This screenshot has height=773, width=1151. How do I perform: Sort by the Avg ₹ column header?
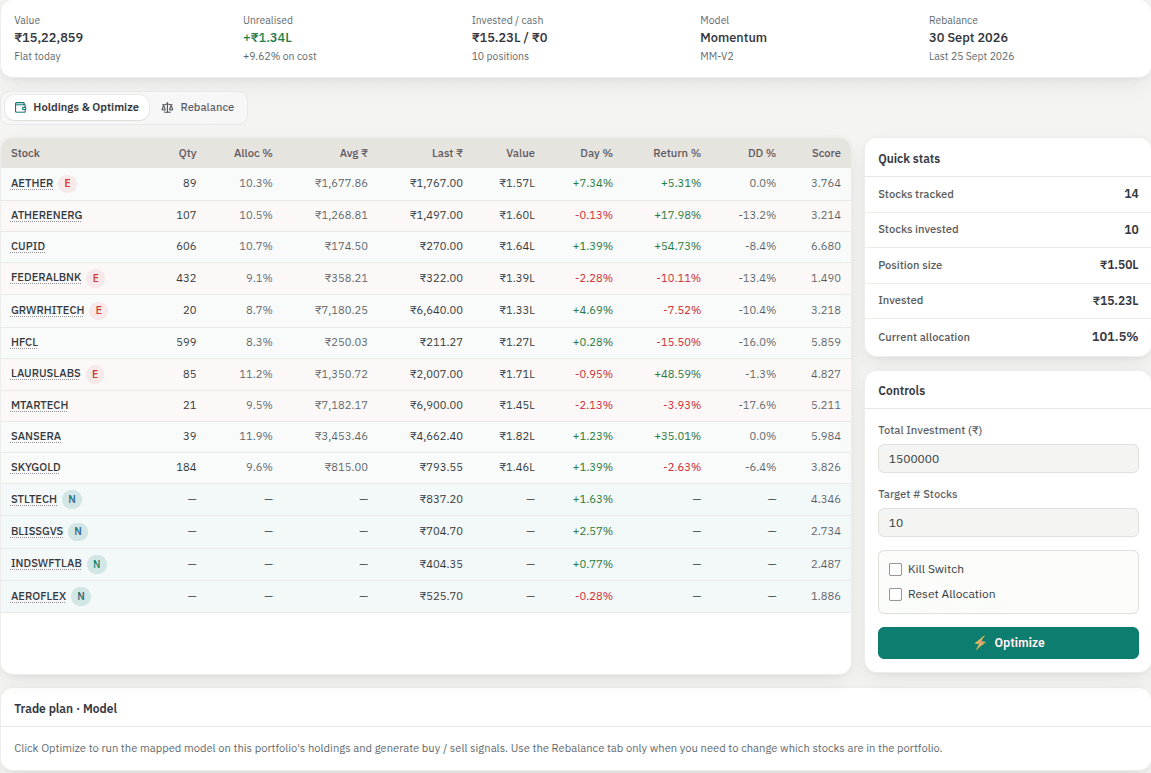click(x=354, y=153)
